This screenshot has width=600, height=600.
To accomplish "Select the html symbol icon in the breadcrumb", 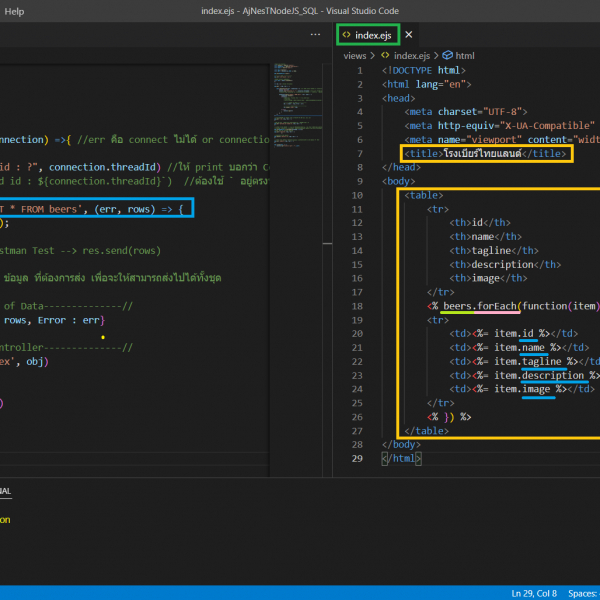I will 448,56.
